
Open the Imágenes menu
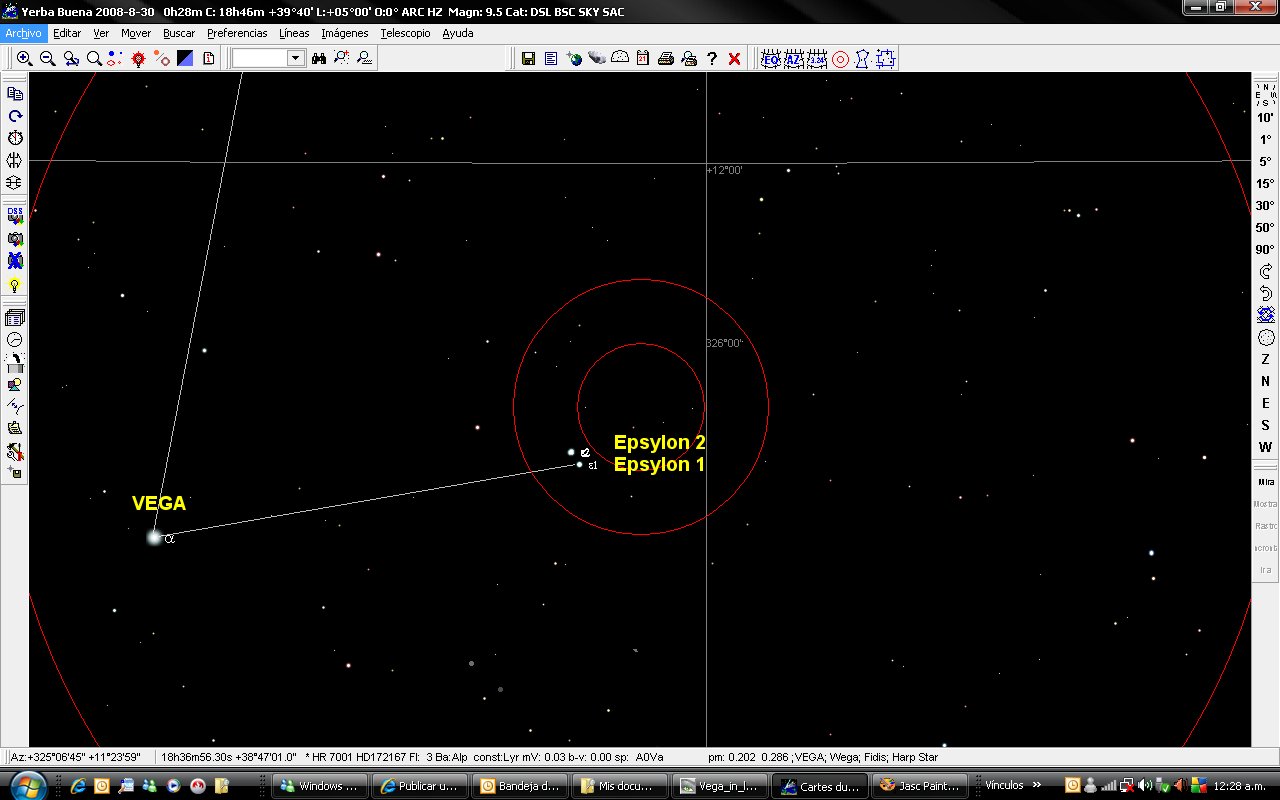[345, 33]
